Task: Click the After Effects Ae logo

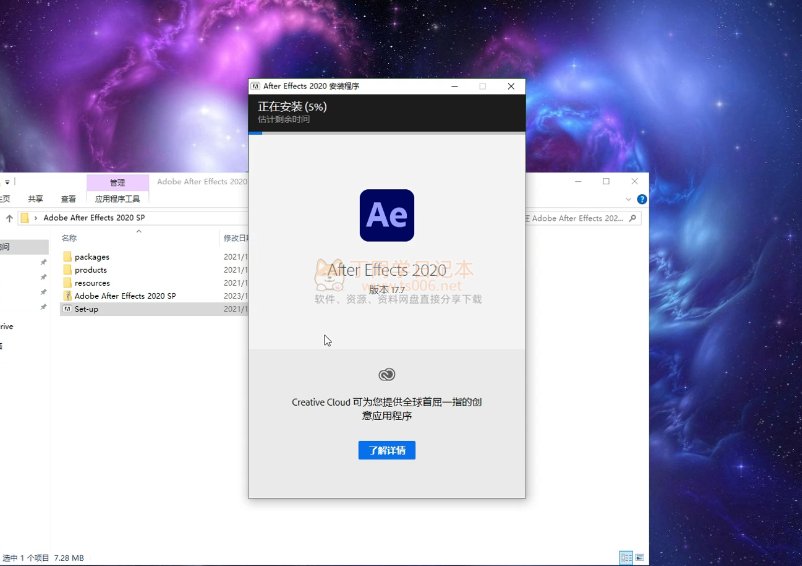Action: click(386, 215)
